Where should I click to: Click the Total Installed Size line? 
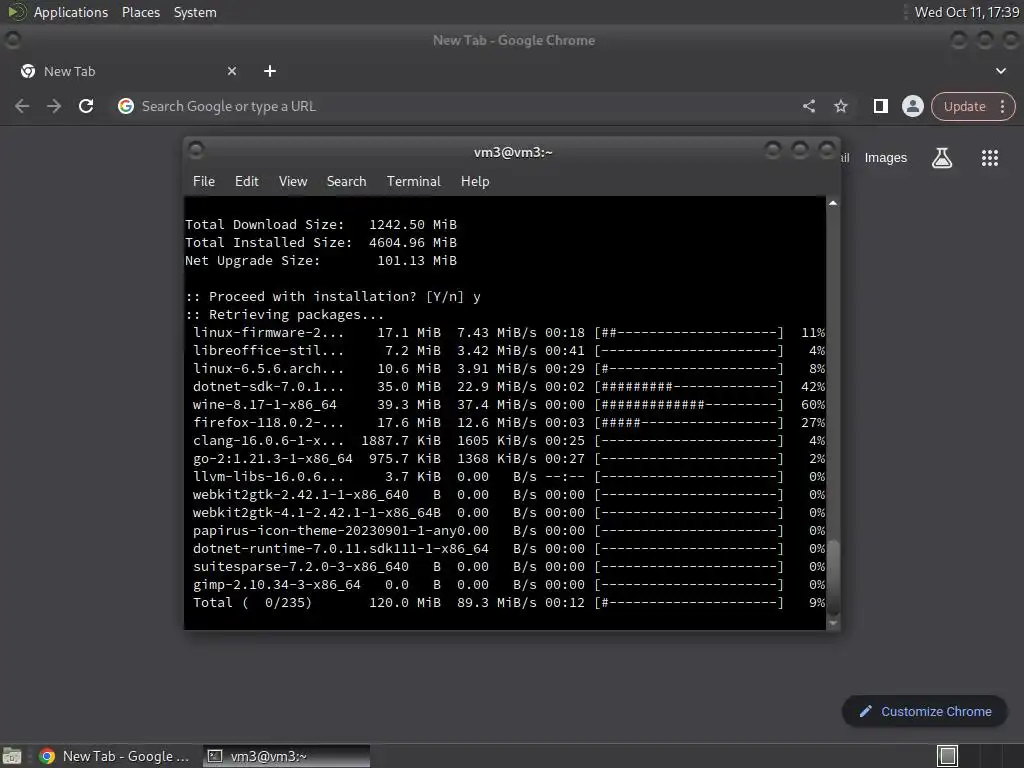[x=321, y=242]
